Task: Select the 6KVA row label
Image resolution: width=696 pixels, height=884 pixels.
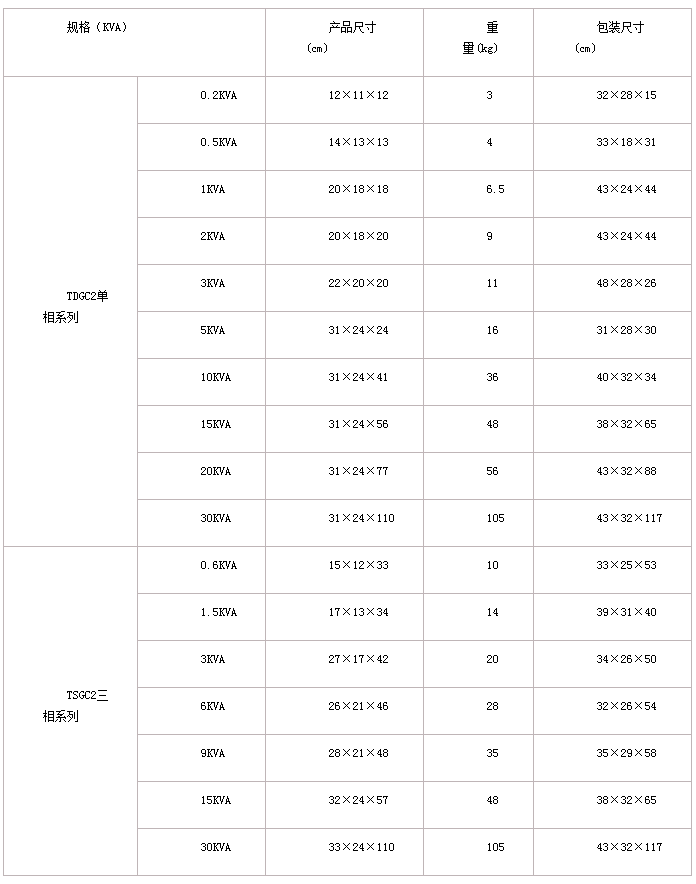Action: pos(212,706)
